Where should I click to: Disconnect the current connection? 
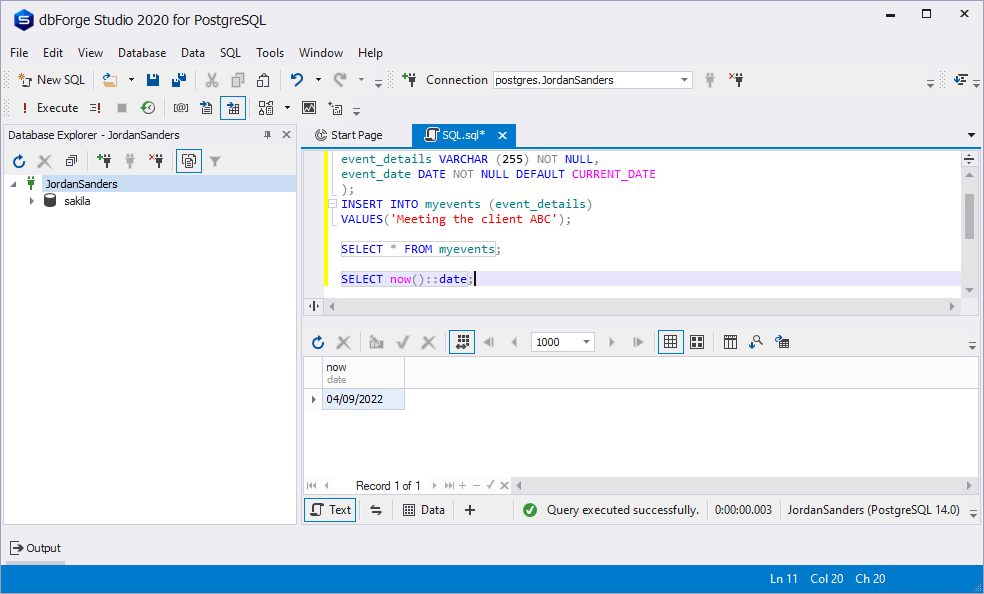156,160
